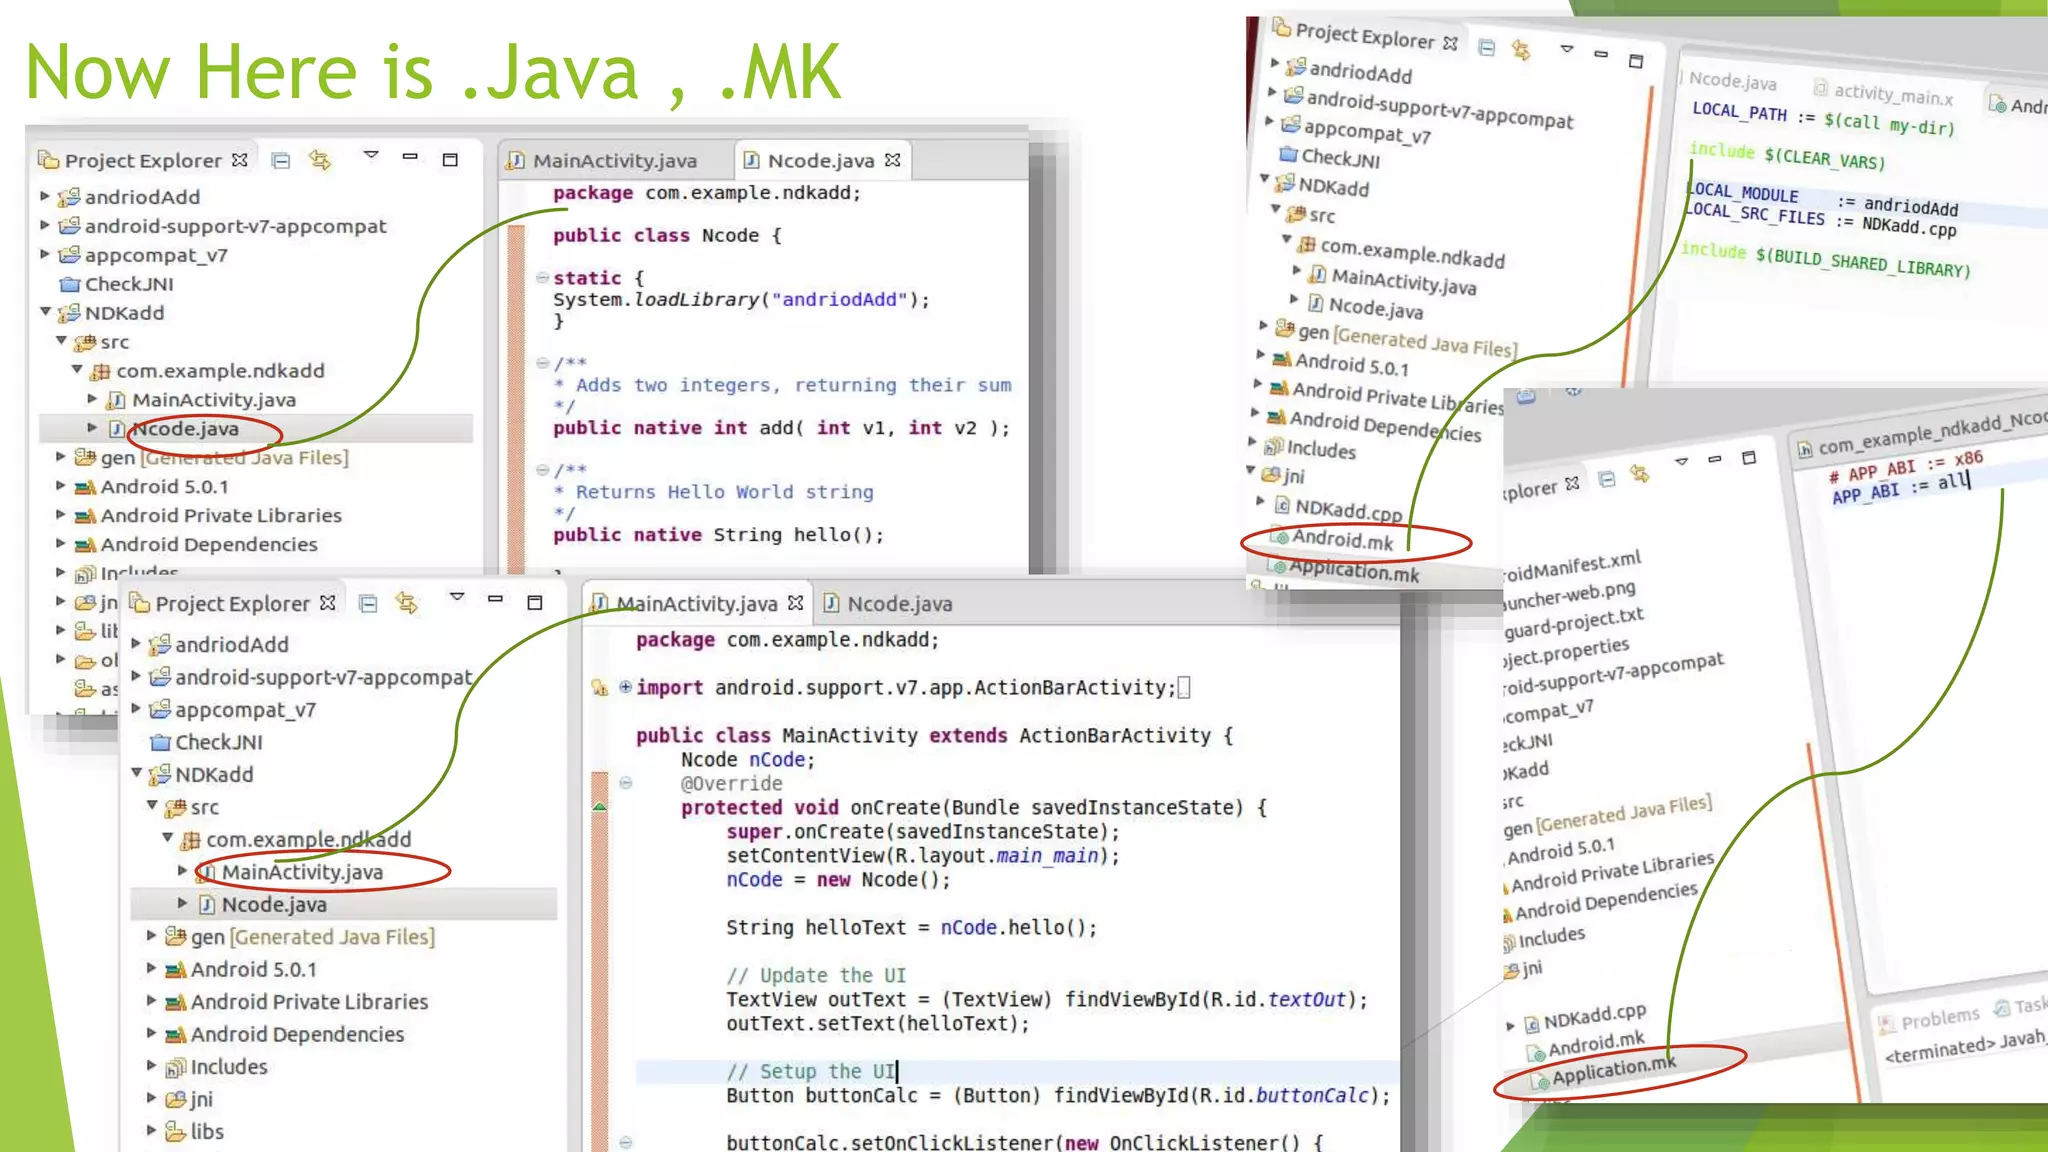
Task: Link with Editor icon in tilted Android.mk window
Action: 1521,50
